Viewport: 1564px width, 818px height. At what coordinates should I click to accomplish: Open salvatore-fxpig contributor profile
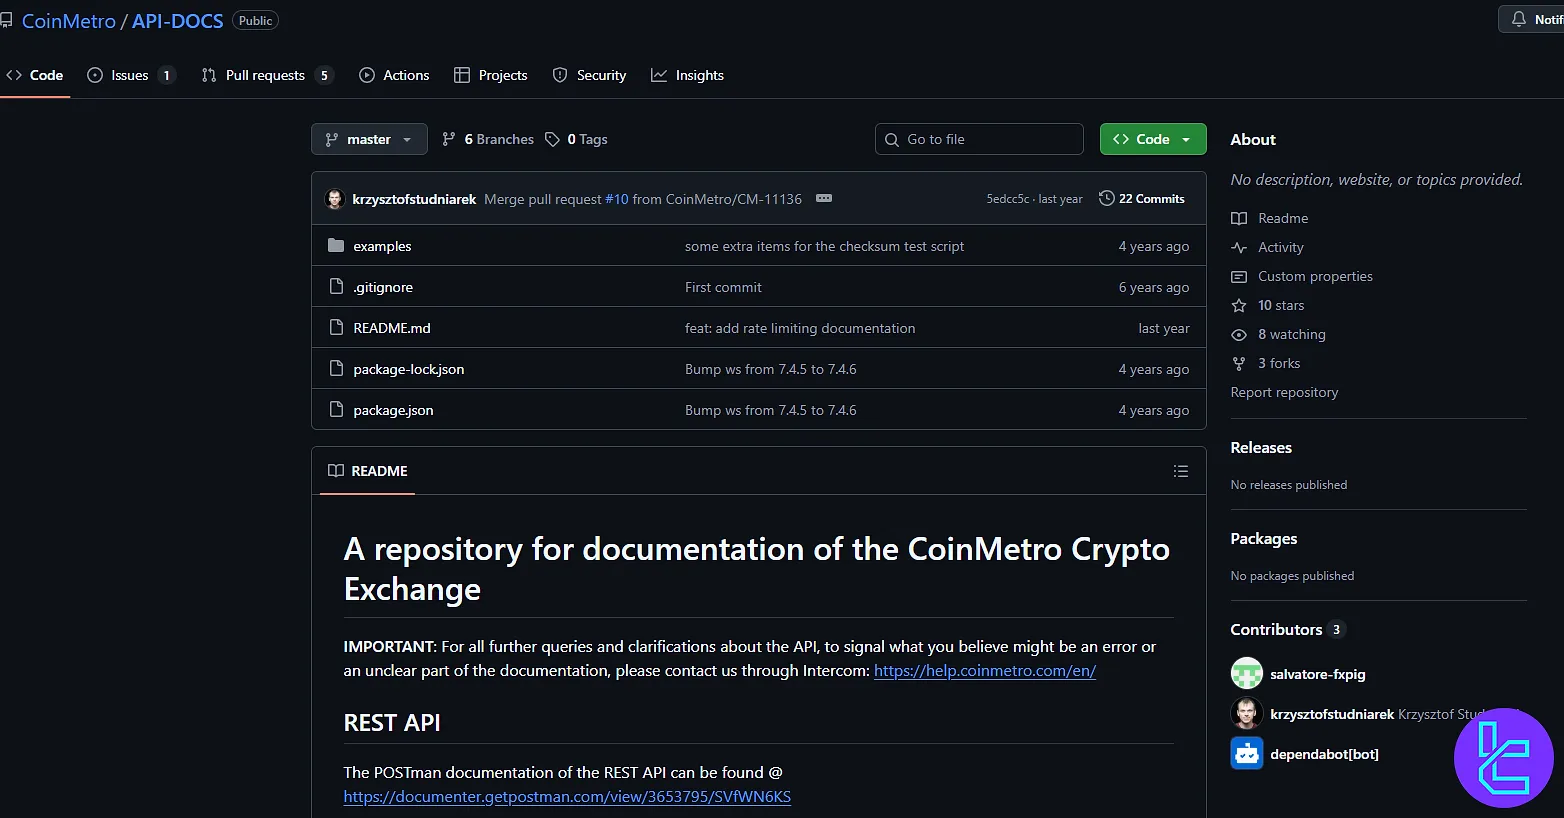(x=1318, y=674)
